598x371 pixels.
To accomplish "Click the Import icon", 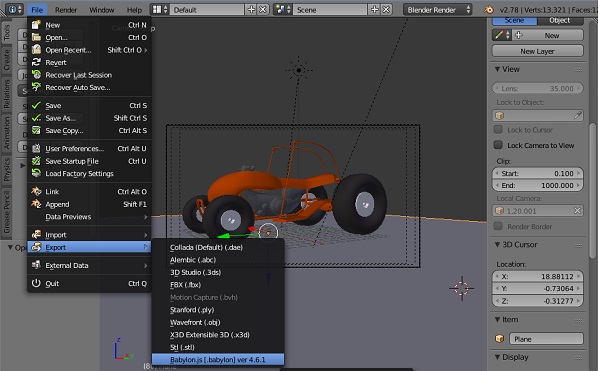I will pos(36,234).
